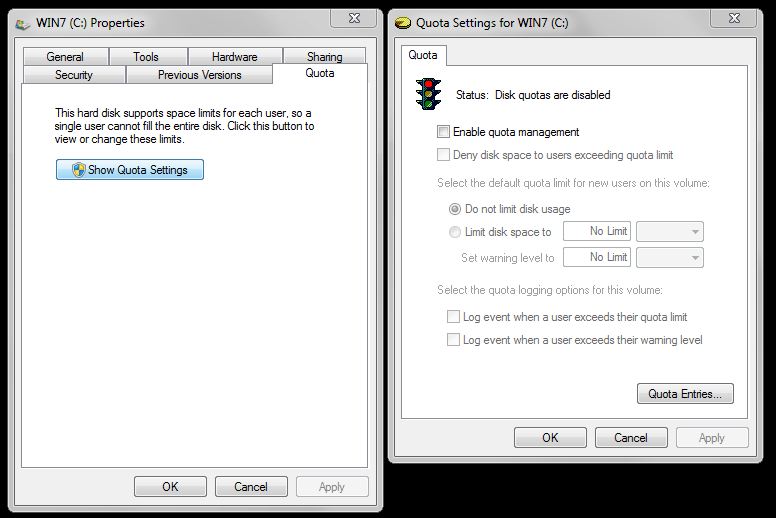Click the Limit disk space value field
The image size is (776, 518).
pos(597,231)
